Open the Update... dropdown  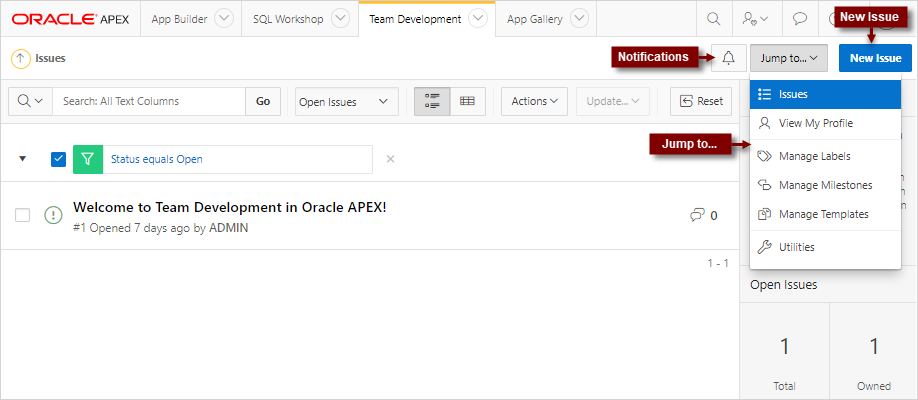(x=613, y=101)
